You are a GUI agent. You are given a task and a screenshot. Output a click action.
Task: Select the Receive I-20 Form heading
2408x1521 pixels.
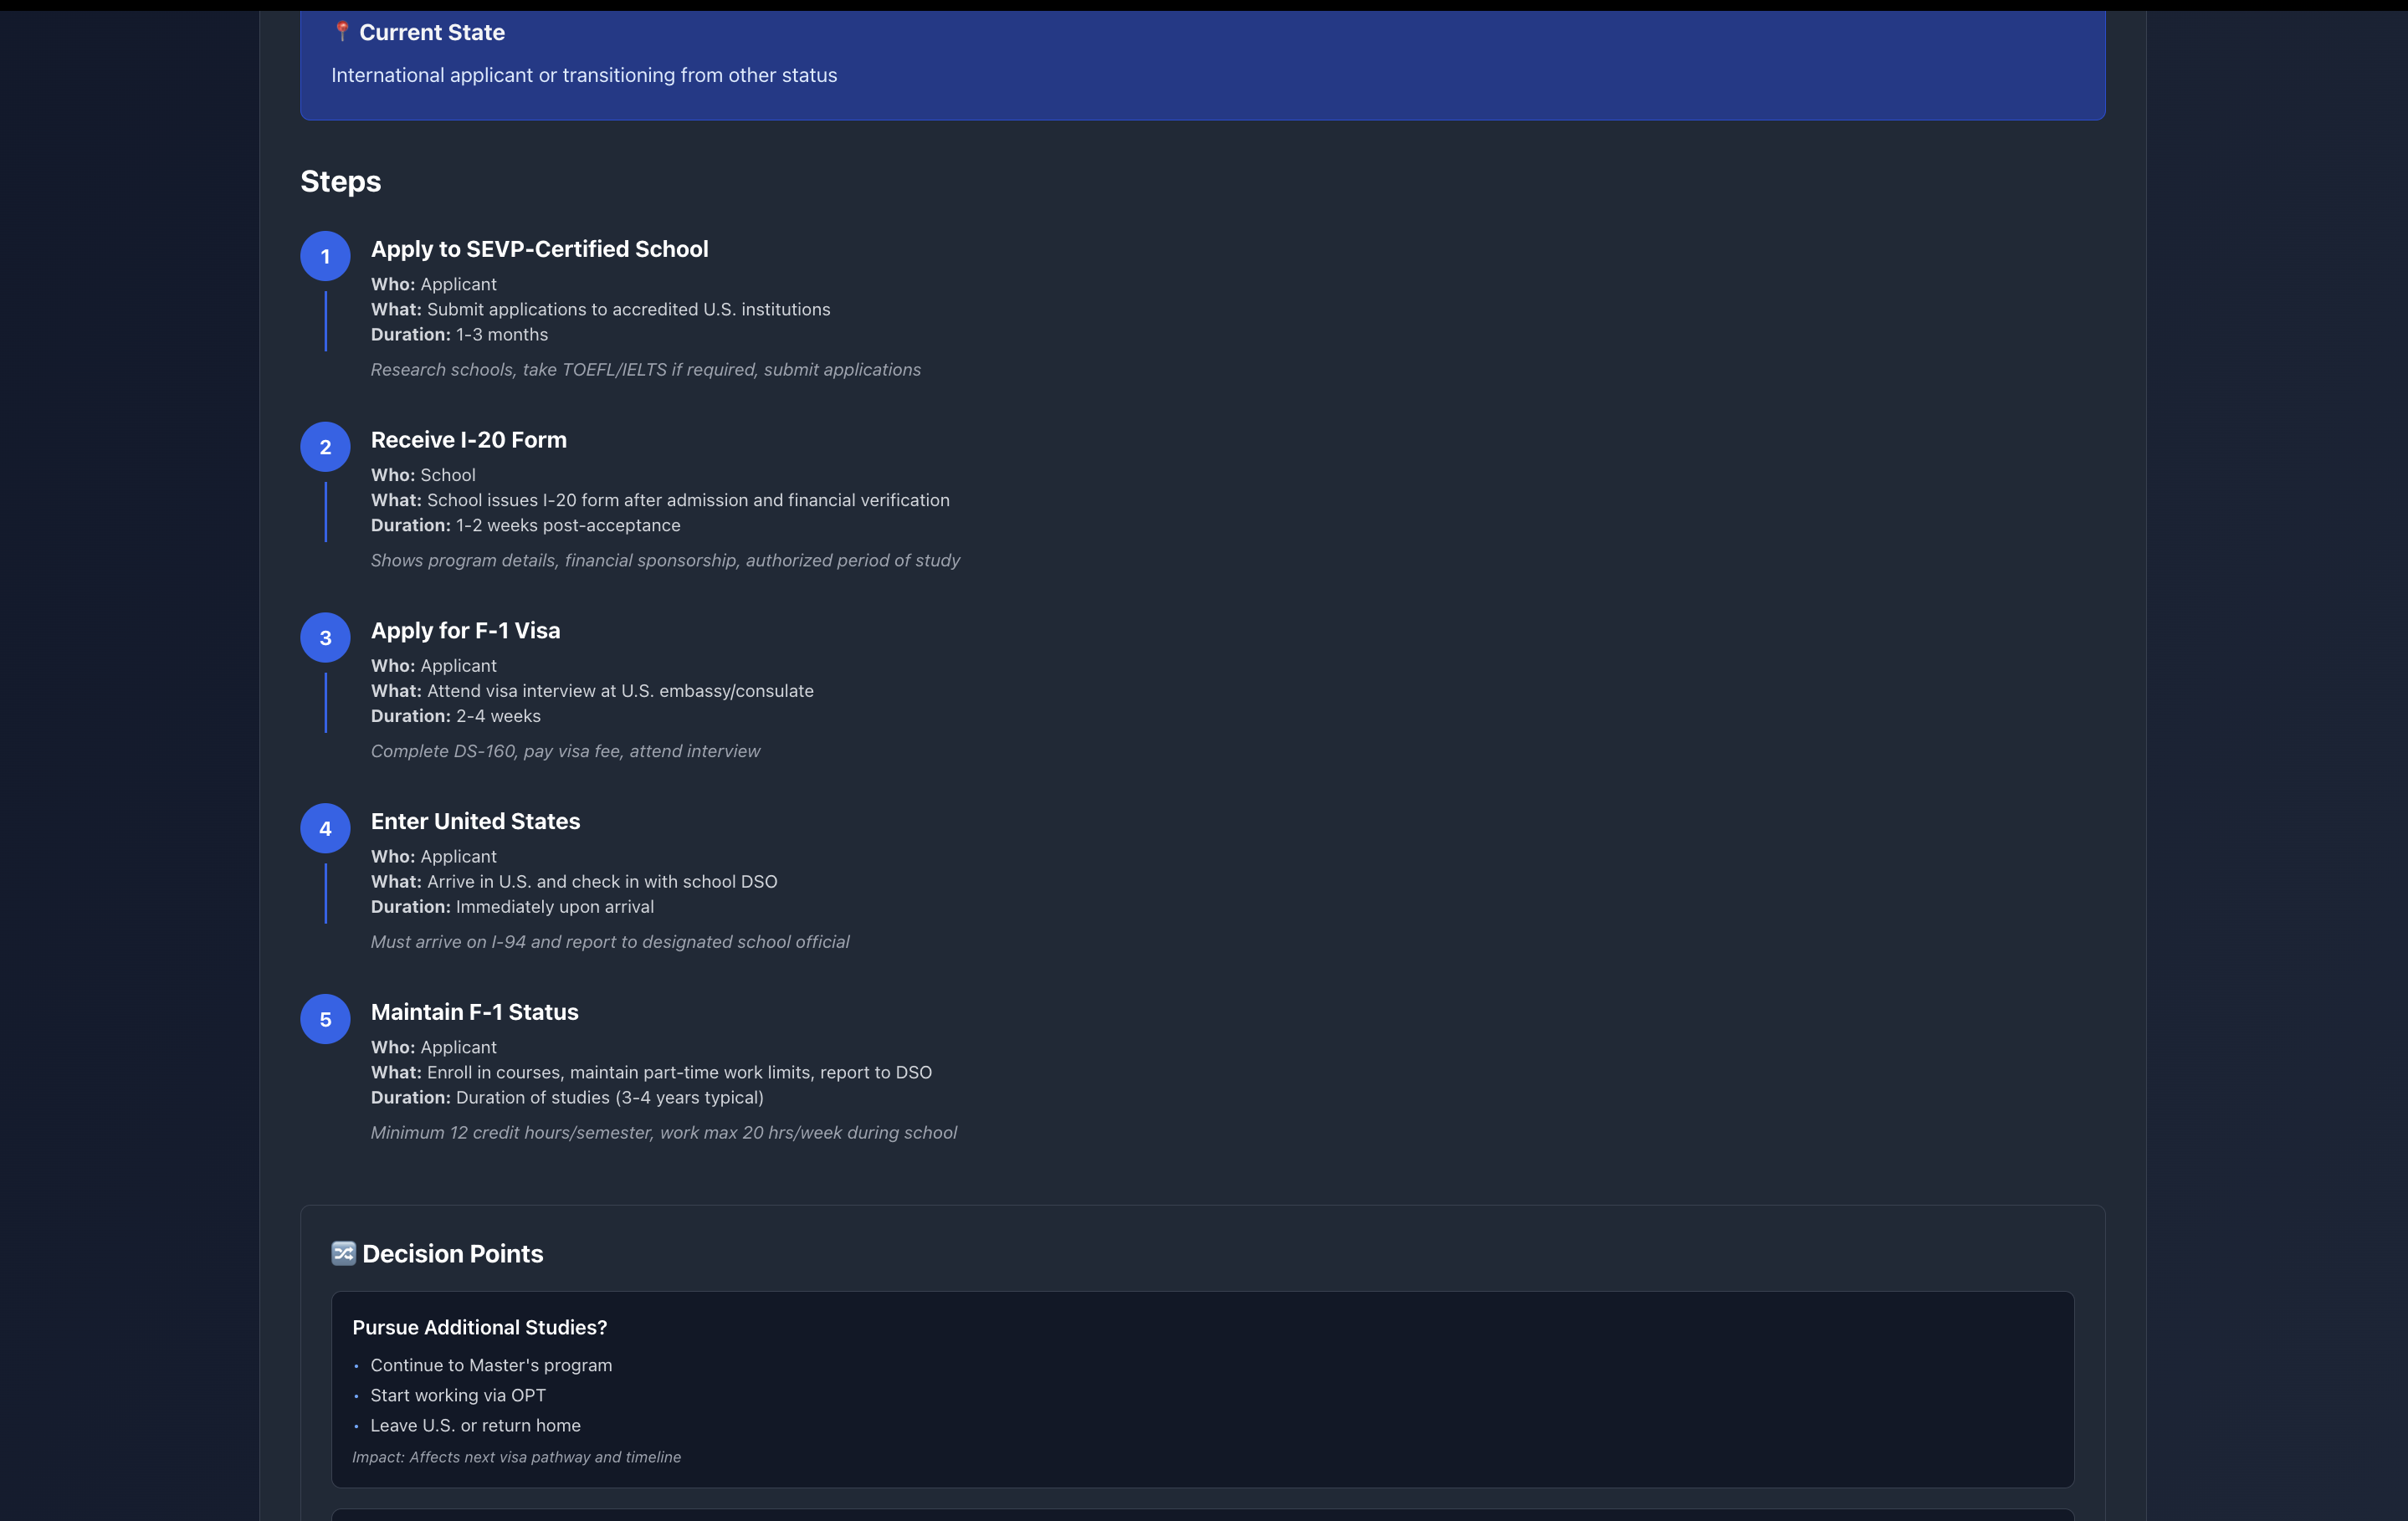(x=468, y=440)
